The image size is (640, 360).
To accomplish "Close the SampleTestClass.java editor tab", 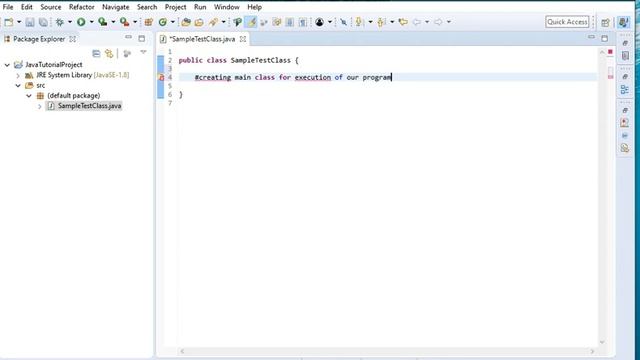I will pyautogui.click(x=243, y=39).
